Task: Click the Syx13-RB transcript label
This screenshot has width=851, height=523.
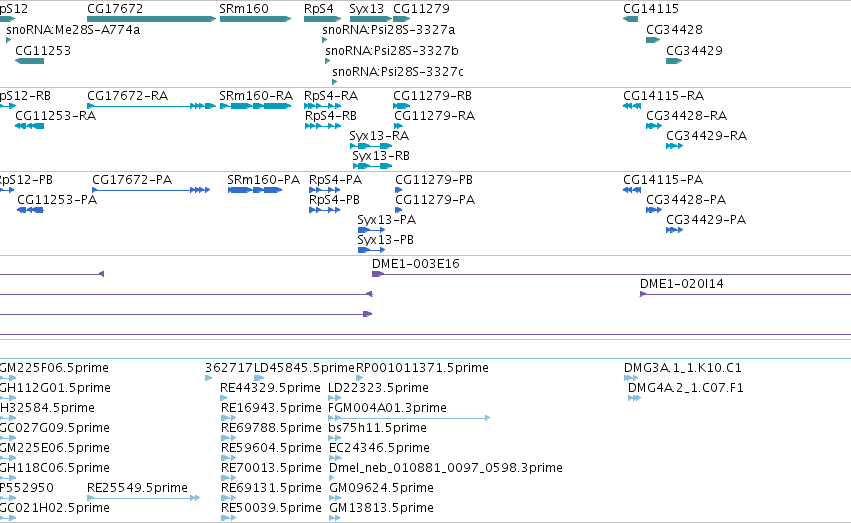Action: tap(381, 156)
